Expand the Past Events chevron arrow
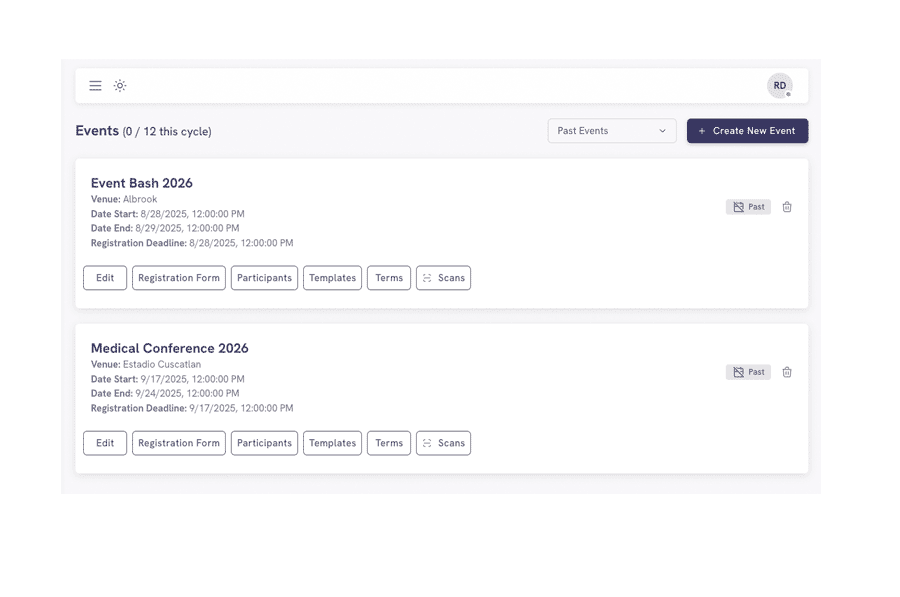This screenshot has height=597, width=900. (x=664, y=130)
